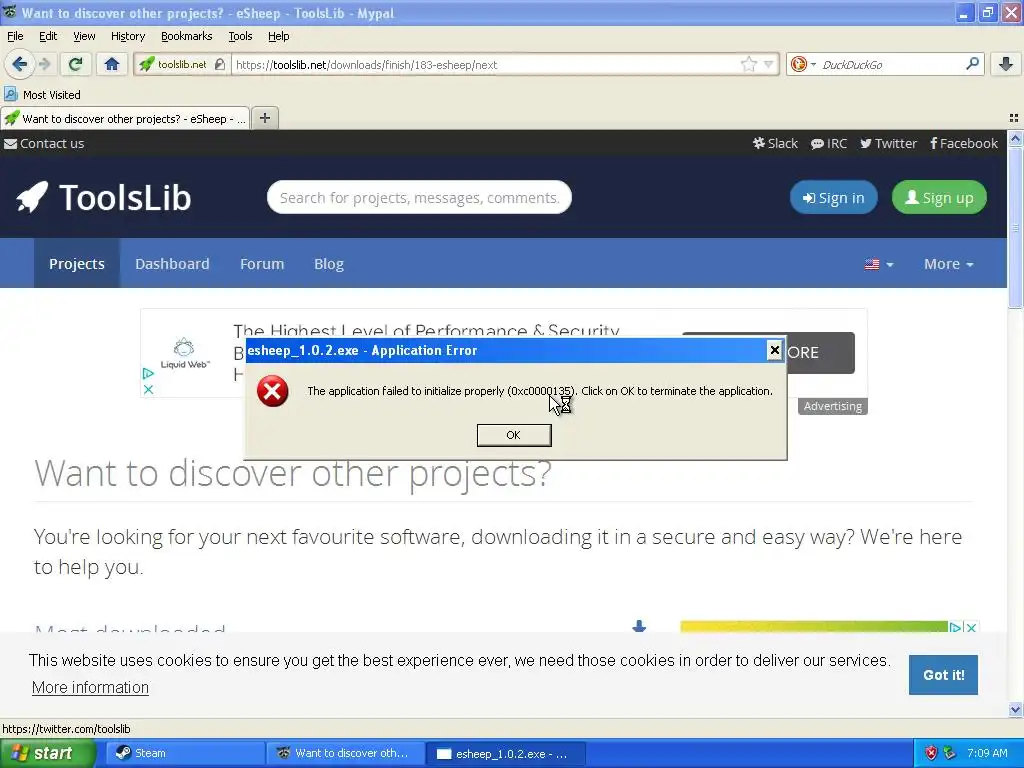The image size is (1024, 768).
Task: Open the Windows start menu
Action: point(47,753)
